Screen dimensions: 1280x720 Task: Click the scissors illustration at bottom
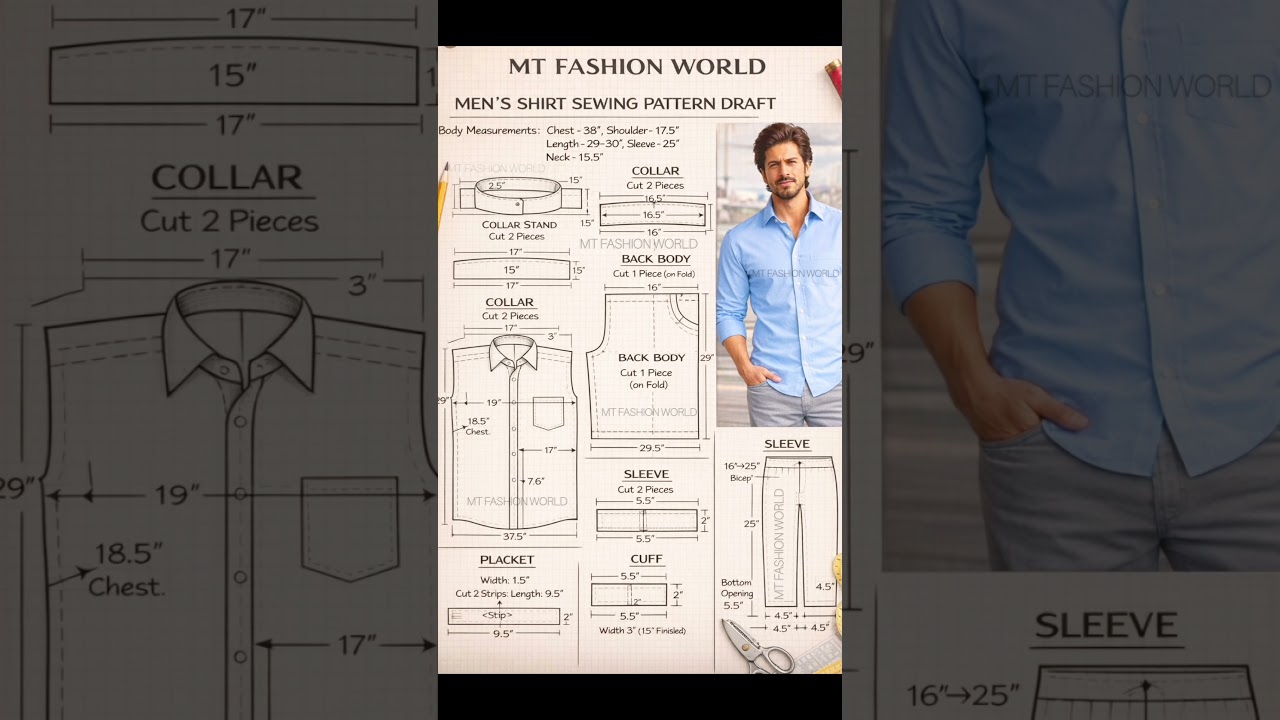756,646
